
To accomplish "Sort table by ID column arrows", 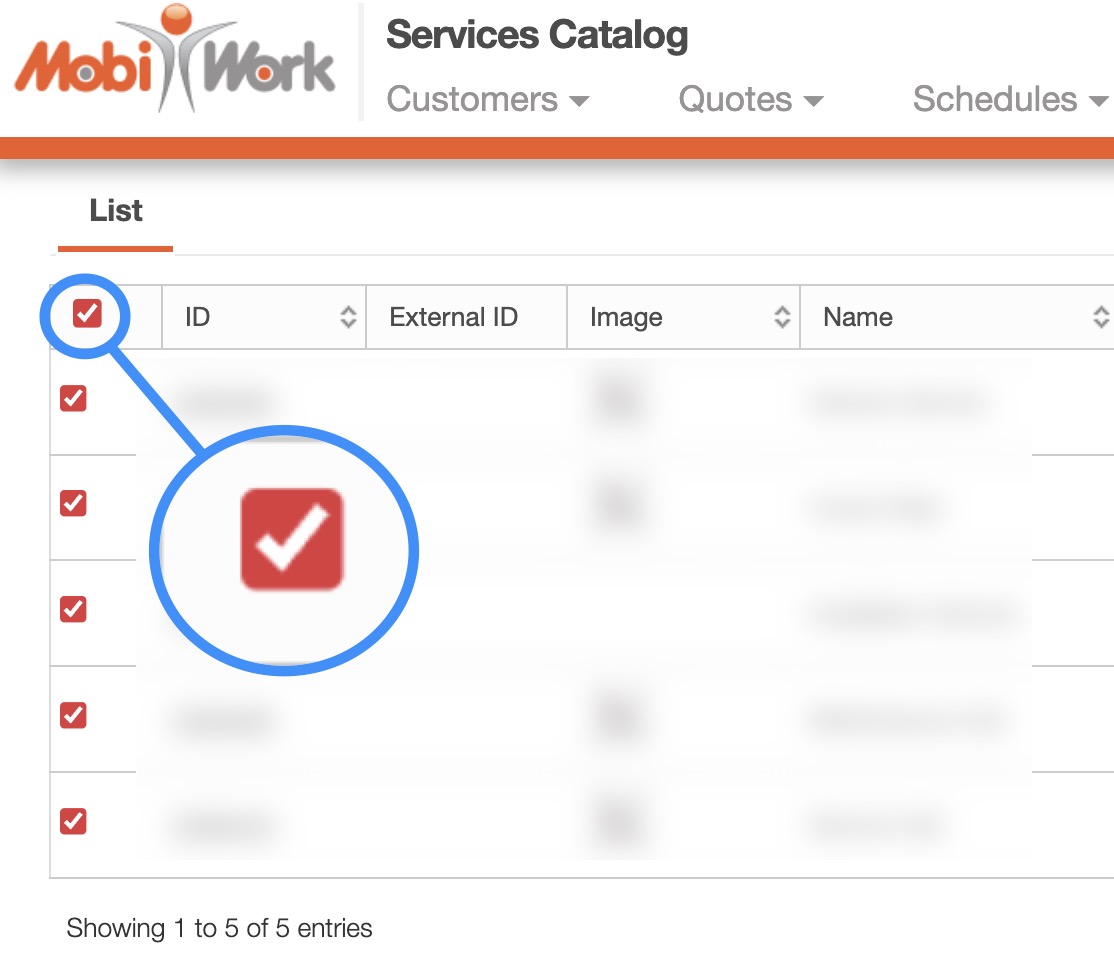I will pos(348,318).
